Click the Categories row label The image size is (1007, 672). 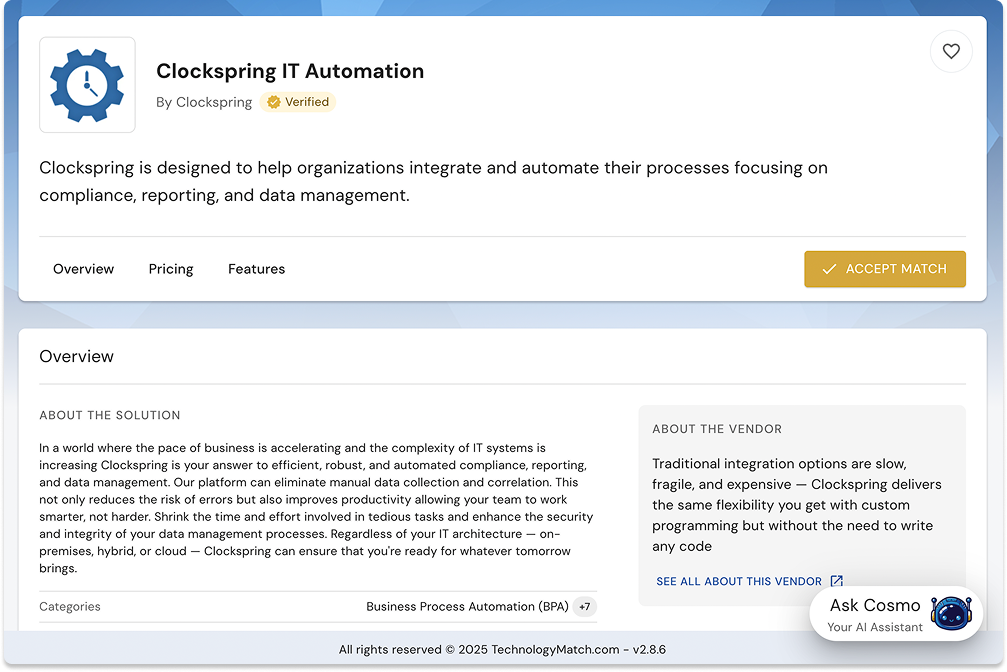[x=70, y=606]
